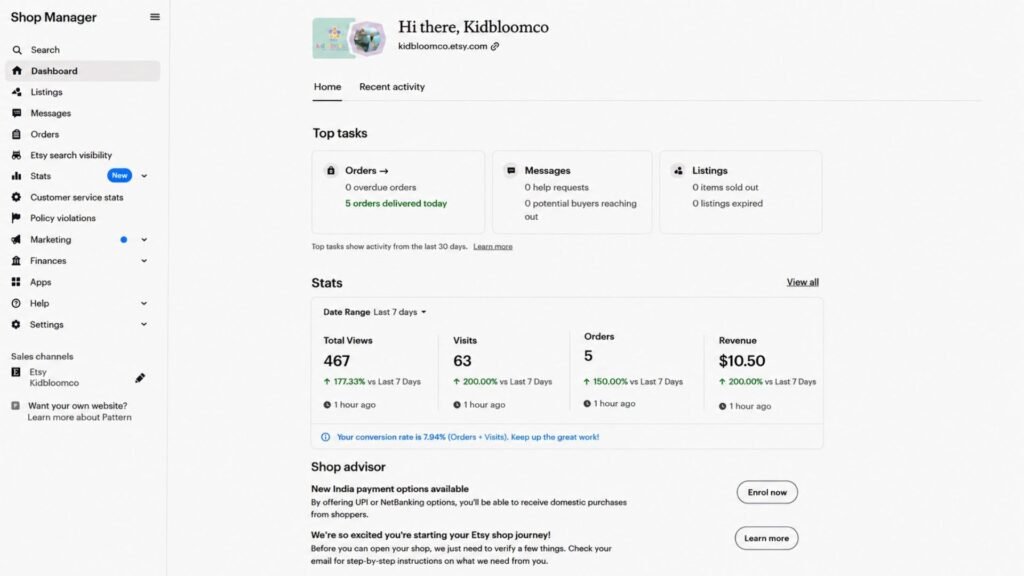Screen dimensions: 1024x576
Task: Open the View all stats link
Action: [803, 282]
